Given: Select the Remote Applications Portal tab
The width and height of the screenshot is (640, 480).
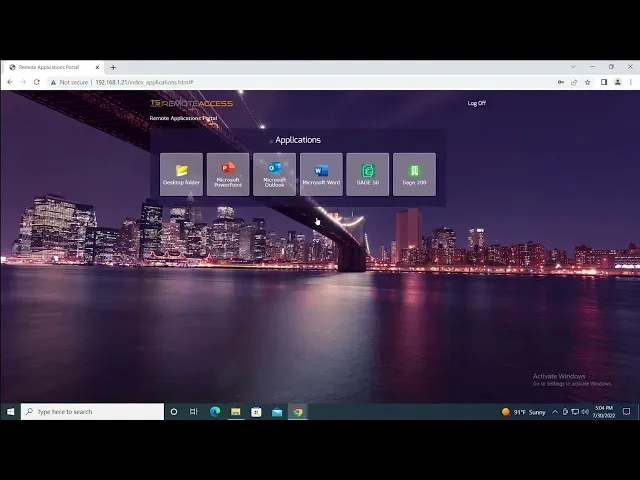Looking at the screenshot, I should click(x=50, y=67).
